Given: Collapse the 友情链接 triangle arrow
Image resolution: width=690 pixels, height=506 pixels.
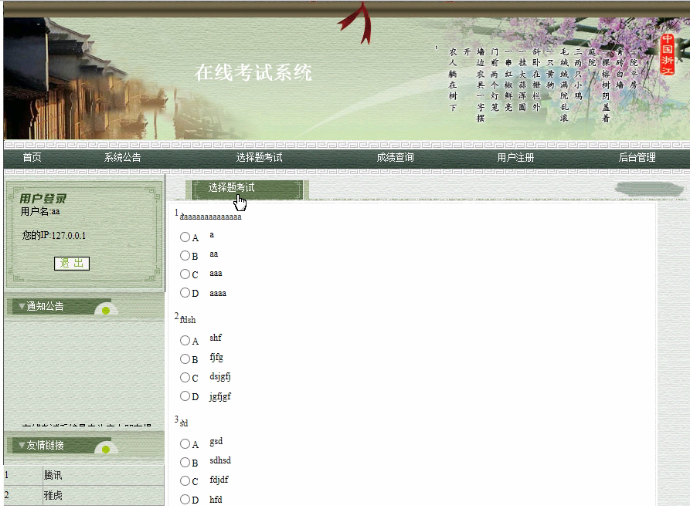Looking at the screenshot, I should (x=21, y=445).
